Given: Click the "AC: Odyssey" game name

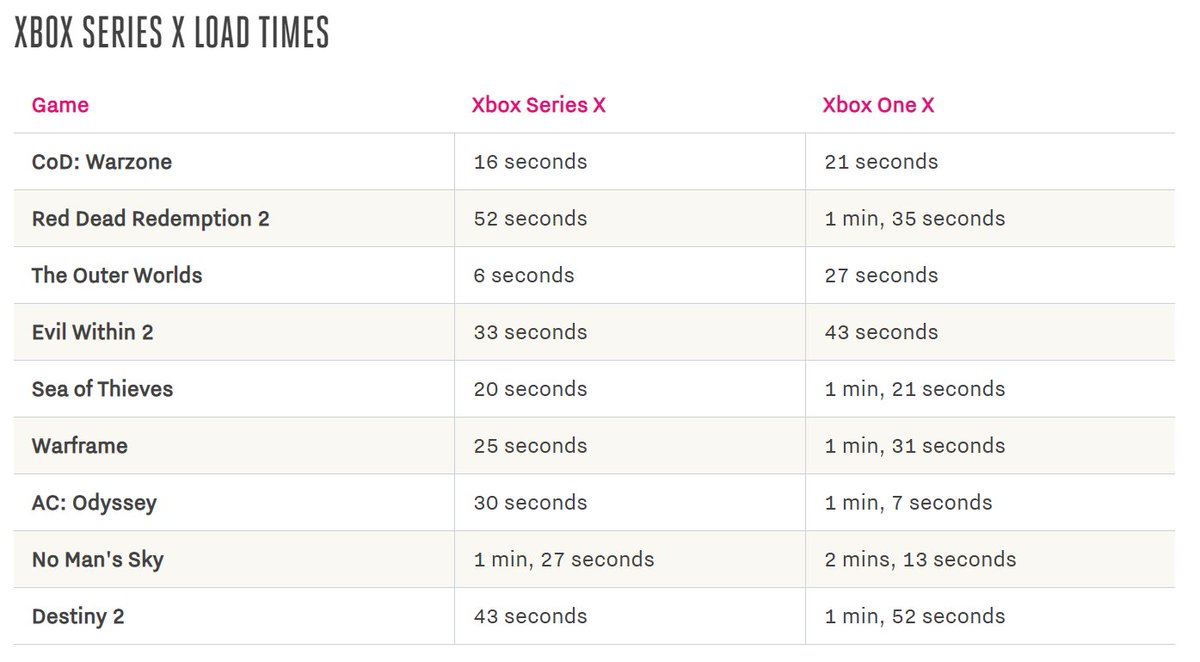Looking at the screenshot, I should coord(94,503).
